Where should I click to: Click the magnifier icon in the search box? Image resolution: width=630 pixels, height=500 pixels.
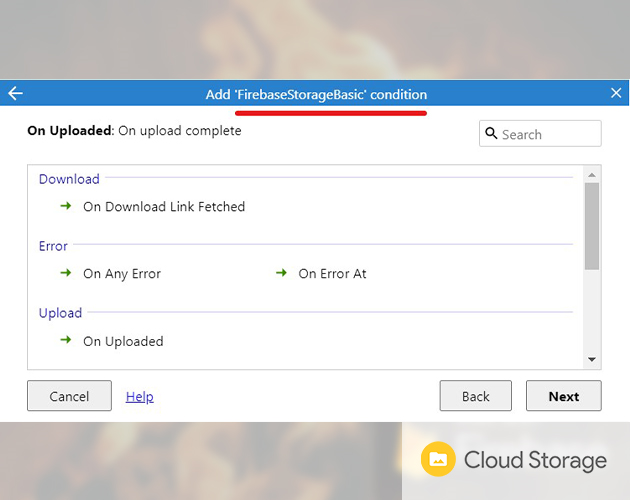491,134
